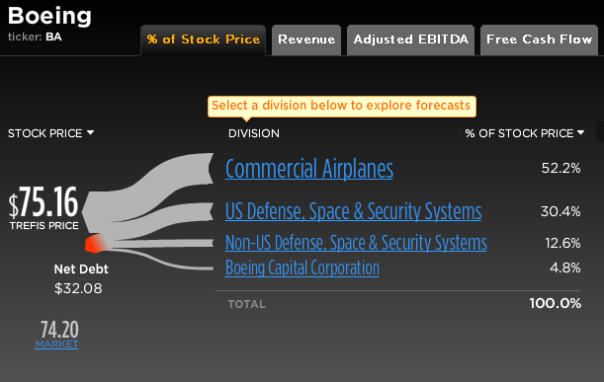Click the orange division hint tooltip

342,106
